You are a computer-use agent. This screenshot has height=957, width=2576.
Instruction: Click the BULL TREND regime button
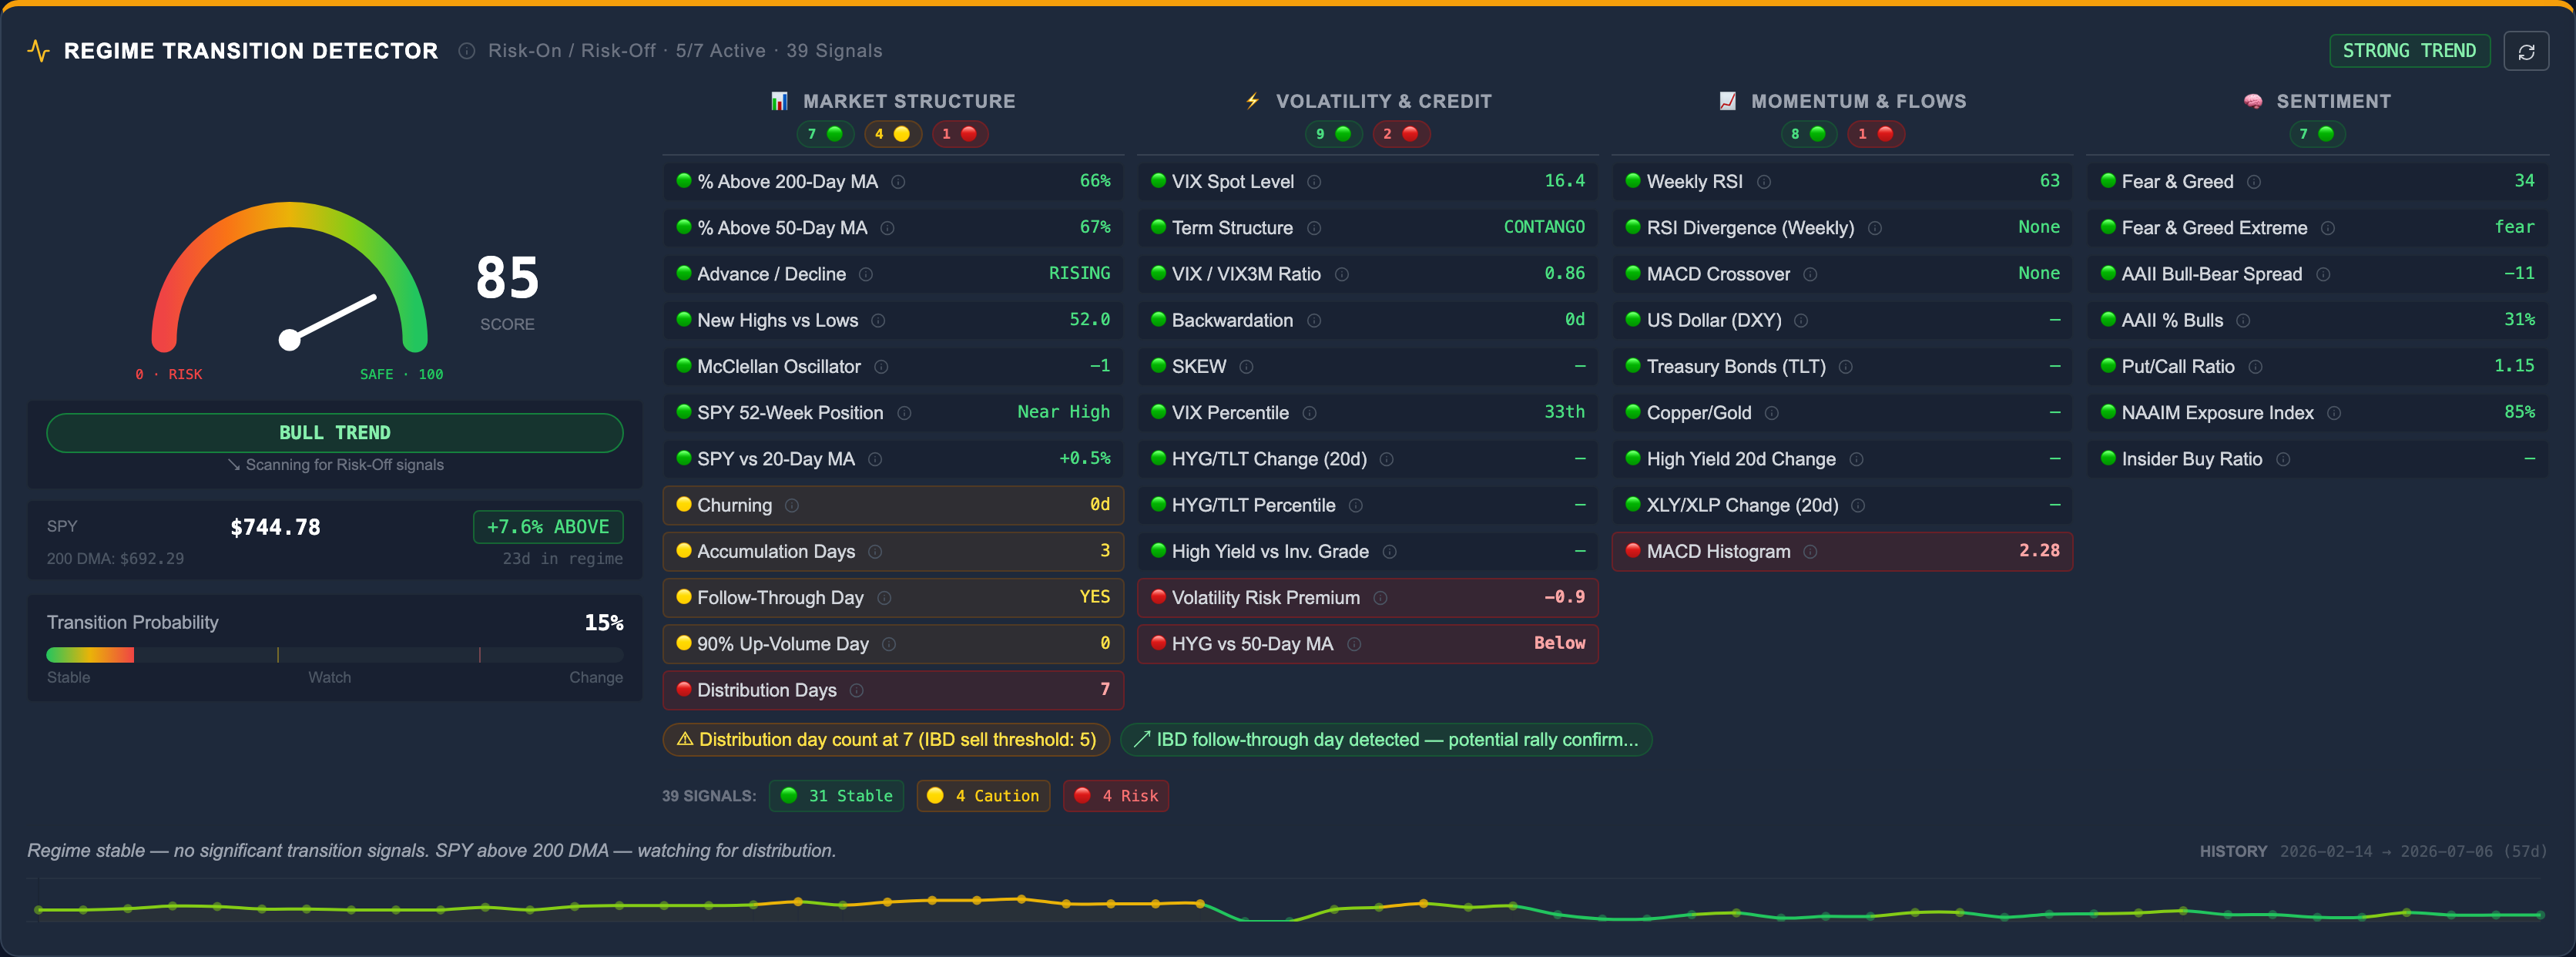[x=335, y=433]
